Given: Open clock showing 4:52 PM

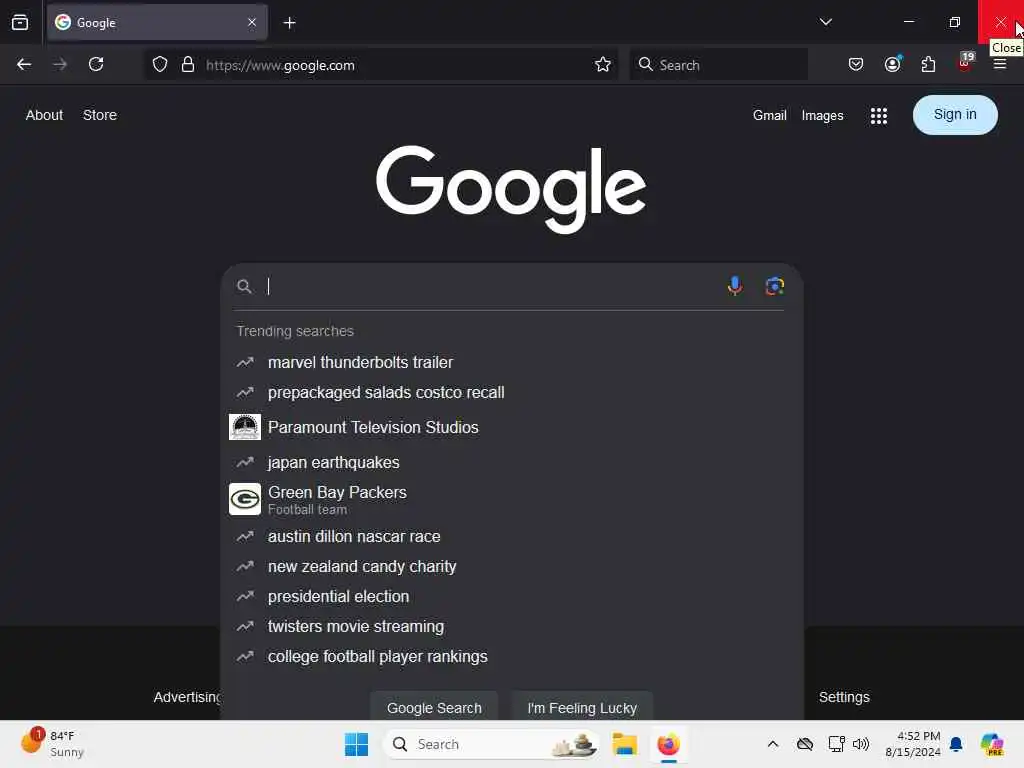Looking at the screenshot, I should 912,744.
